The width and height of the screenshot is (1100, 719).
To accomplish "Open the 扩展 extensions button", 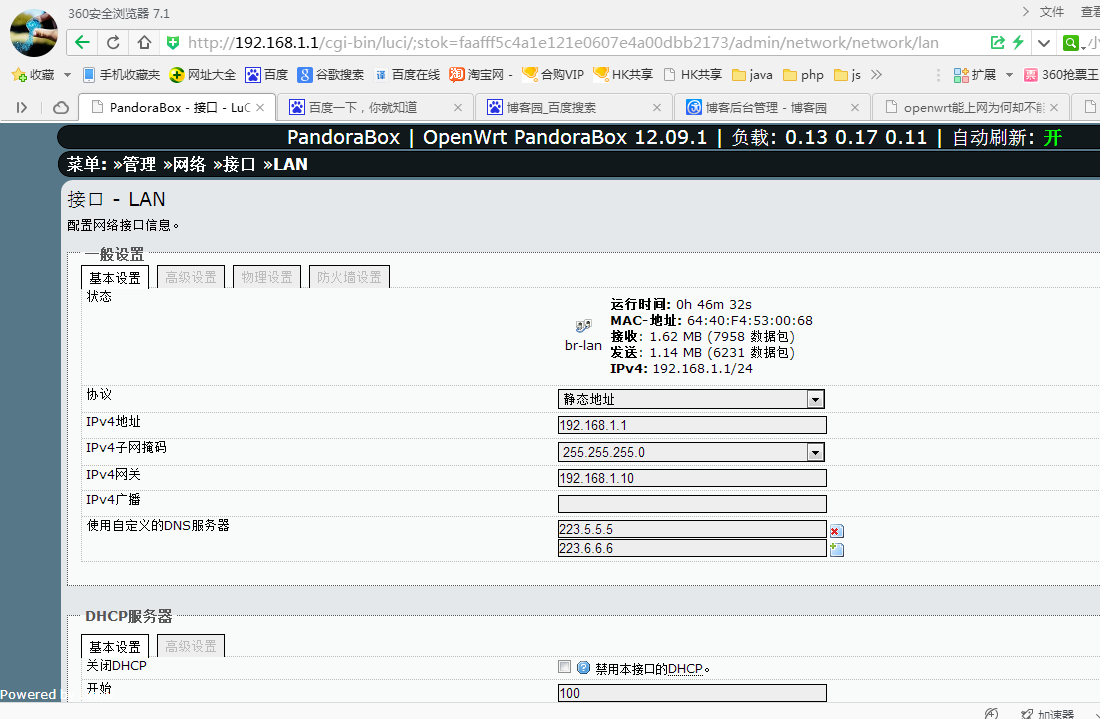I will [x=975, y=74].
